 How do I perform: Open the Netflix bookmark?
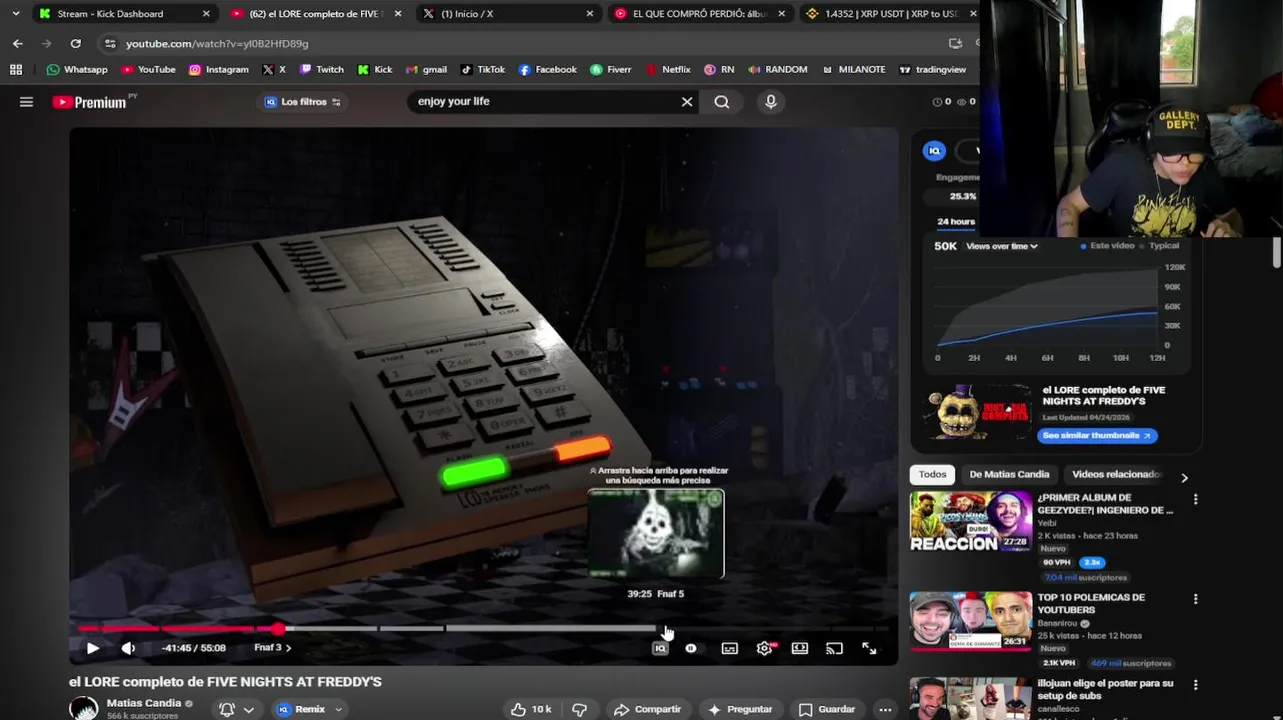(x=668, y=69)
